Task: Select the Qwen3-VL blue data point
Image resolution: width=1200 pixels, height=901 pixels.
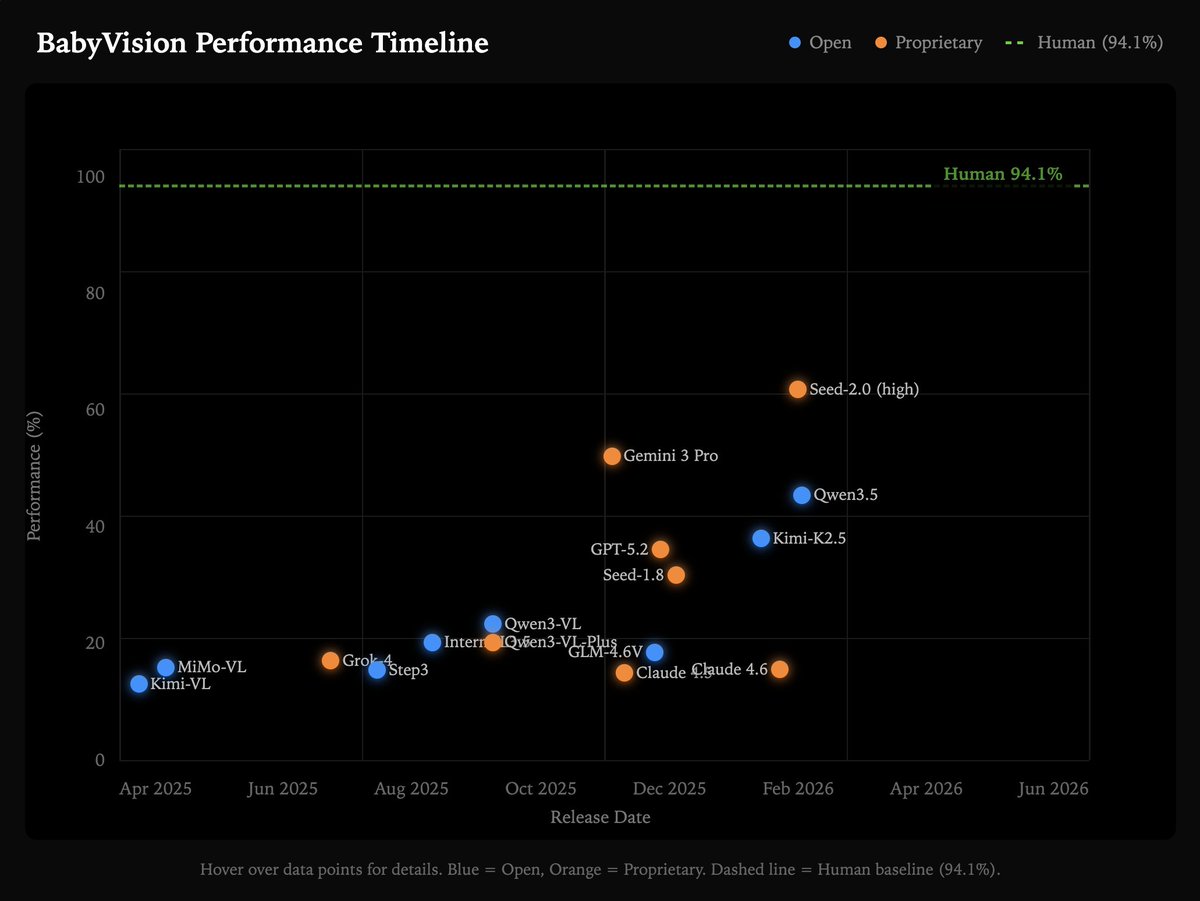Action: tap(493, 624)
